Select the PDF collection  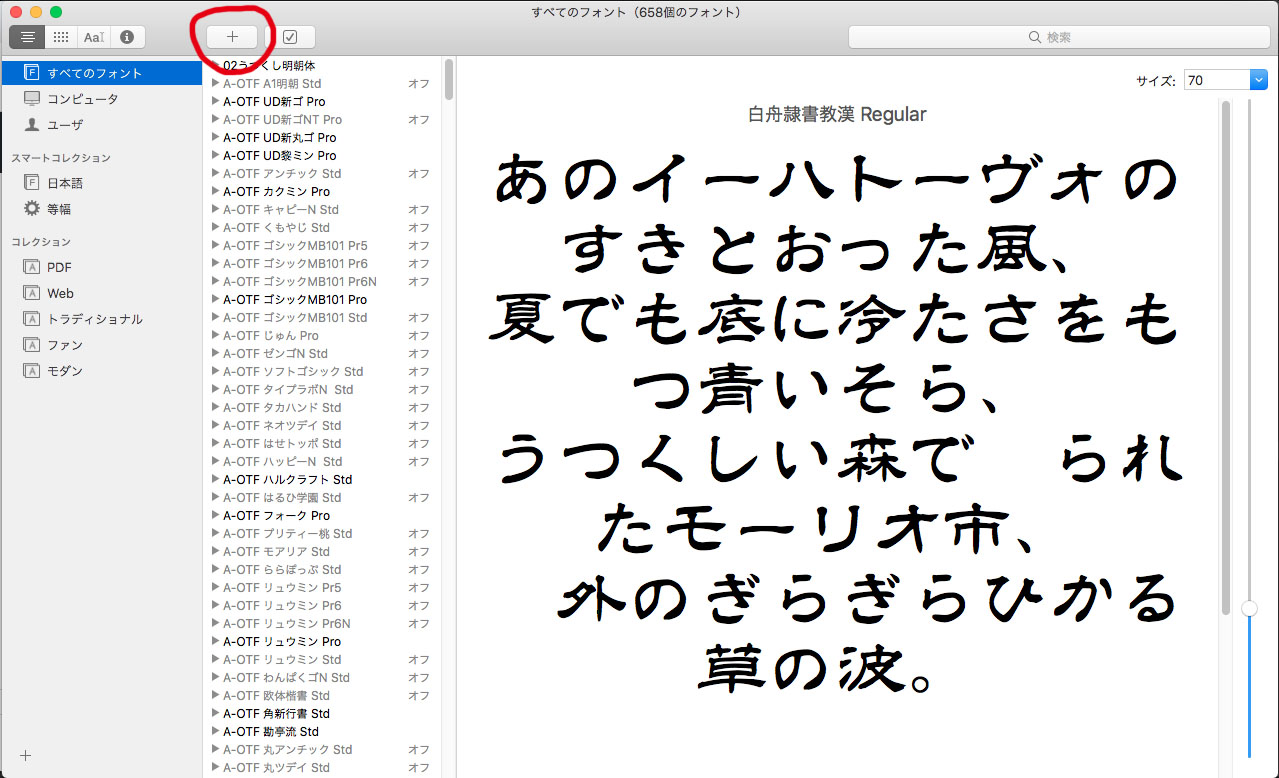click(x=59, y=267)
